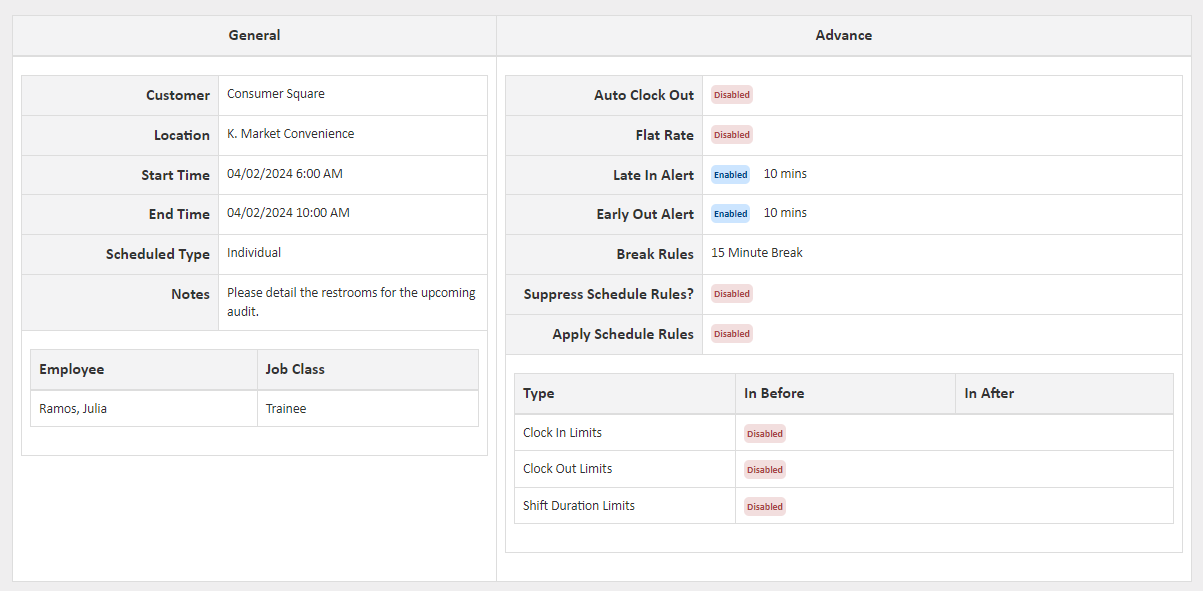This screenshot has width=1203, height=591.
Task: Click the Early Out Alert Enabled badge
Action: pyautogui.click(x=730, y=214)
